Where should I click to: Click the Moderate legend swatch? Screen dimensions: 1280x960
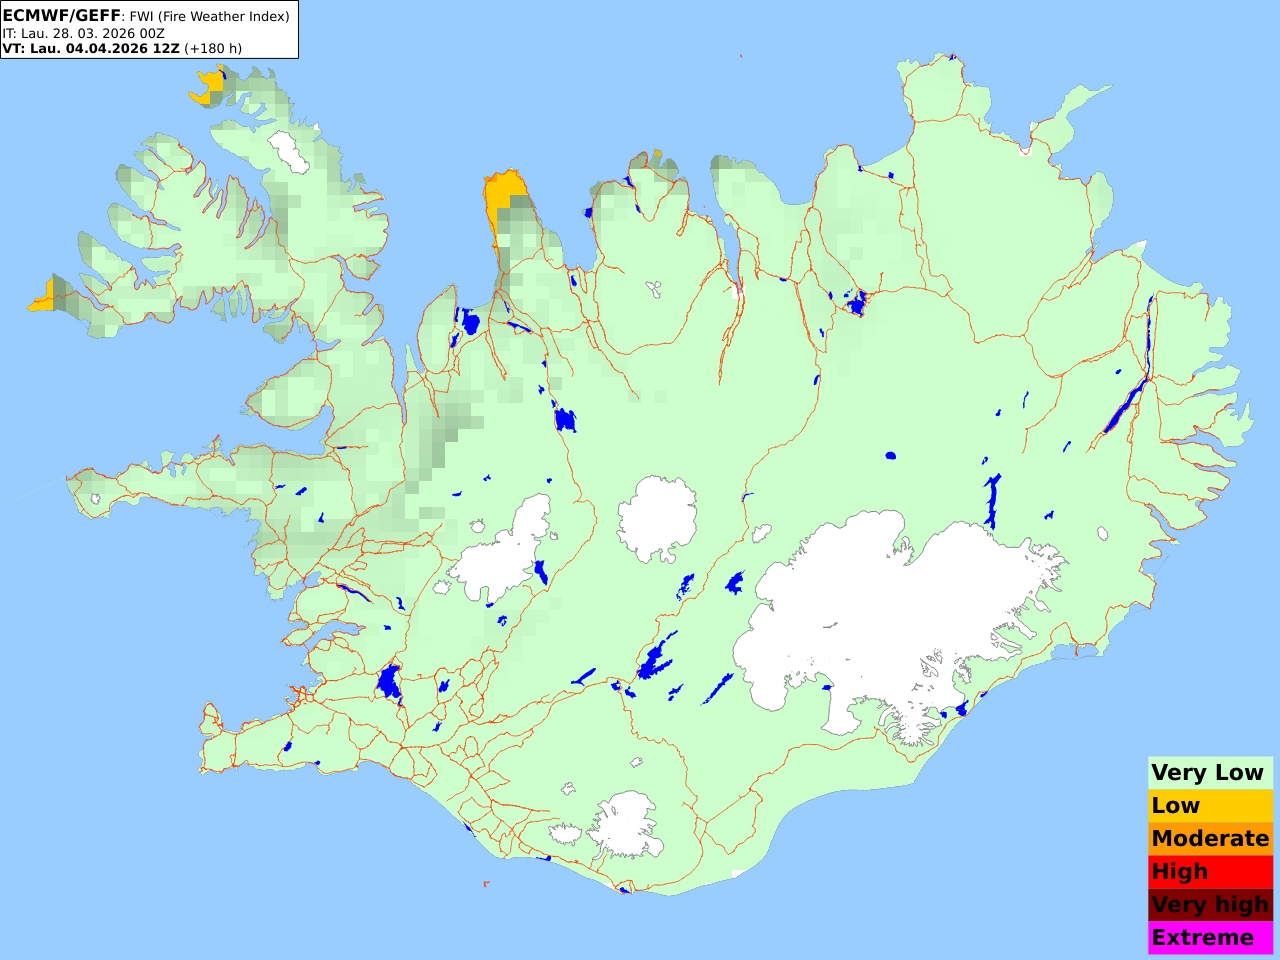pyautogui.click(x=1210, y=839)
